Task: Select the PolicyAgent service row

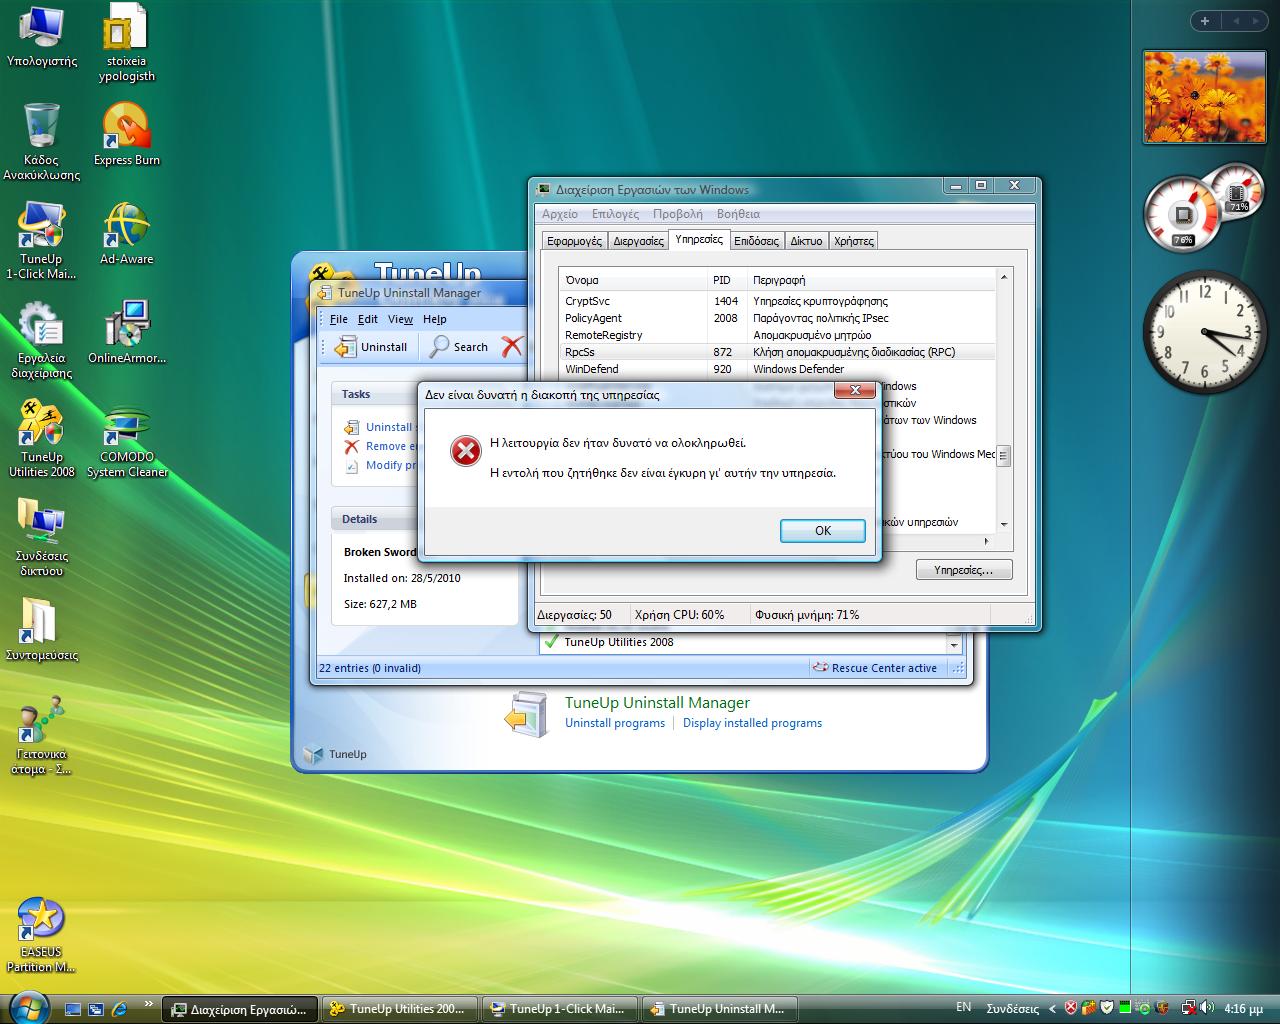Action: pyautogui.click(x=779, y=318)
